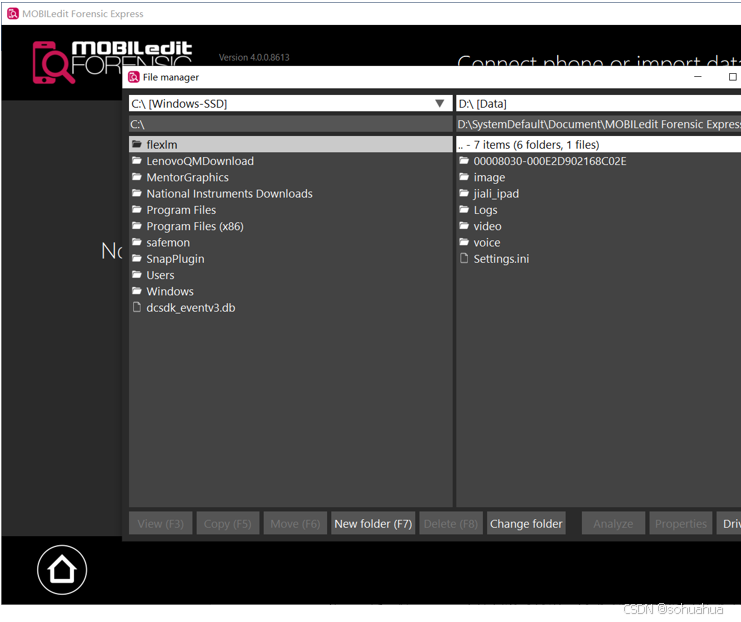Image resolution: width=741 pixels, height=622 pixels.
Task: Click the MOBILedit Forensic Express title icon
Action: pyautogui.click(x=13, y=14)
